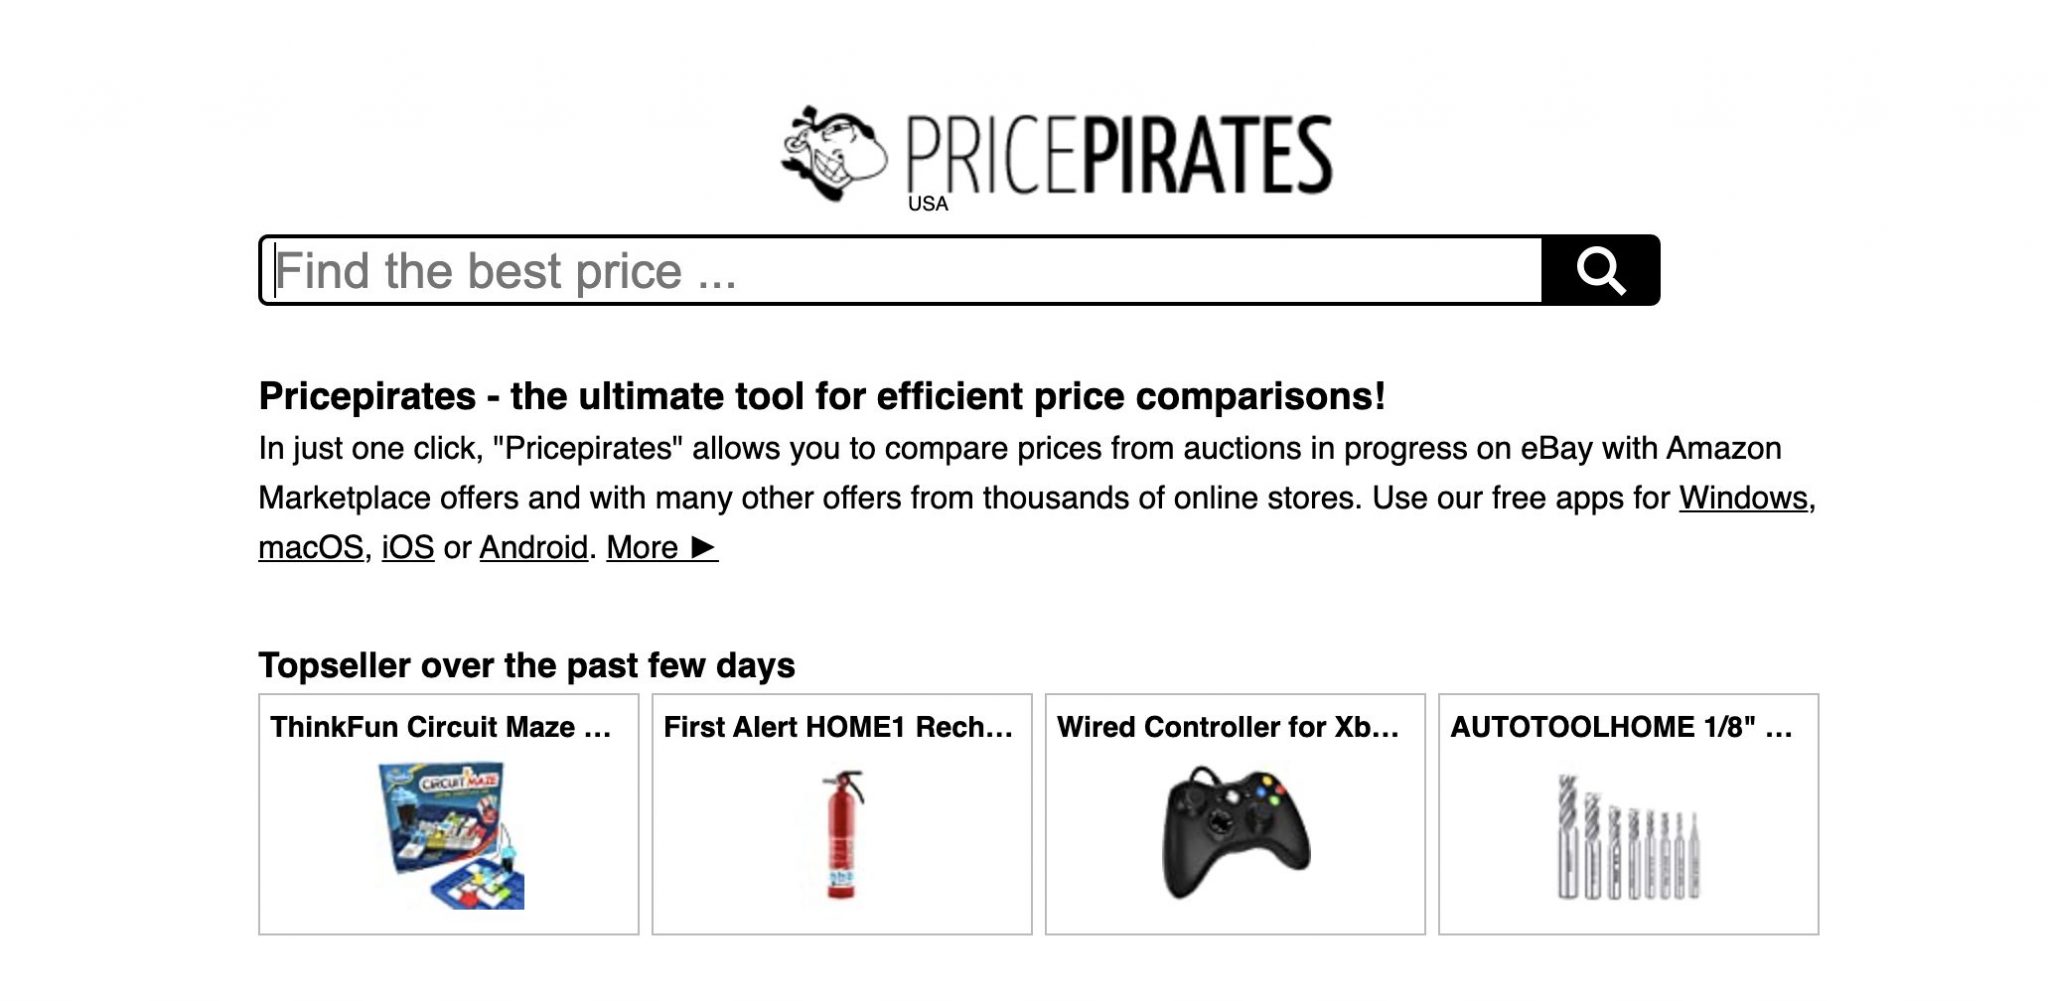
Task: Click the black Xbox controller image
Action: tap(1236, 832)
